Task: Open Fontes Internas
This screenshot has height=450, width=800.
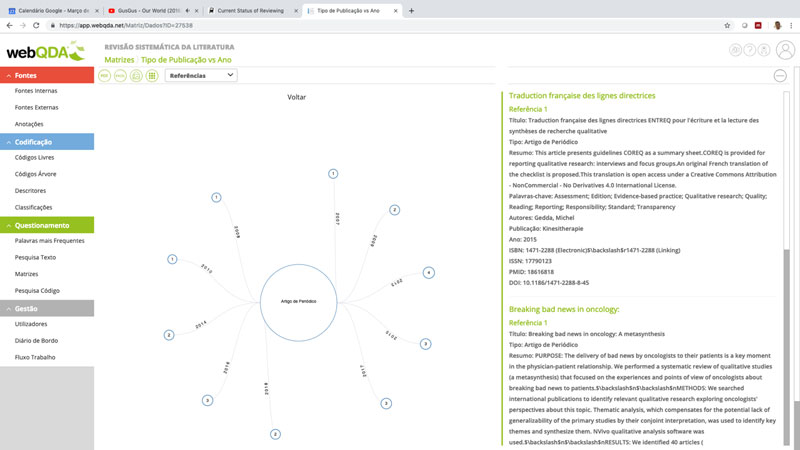Action: click(36, 91)
